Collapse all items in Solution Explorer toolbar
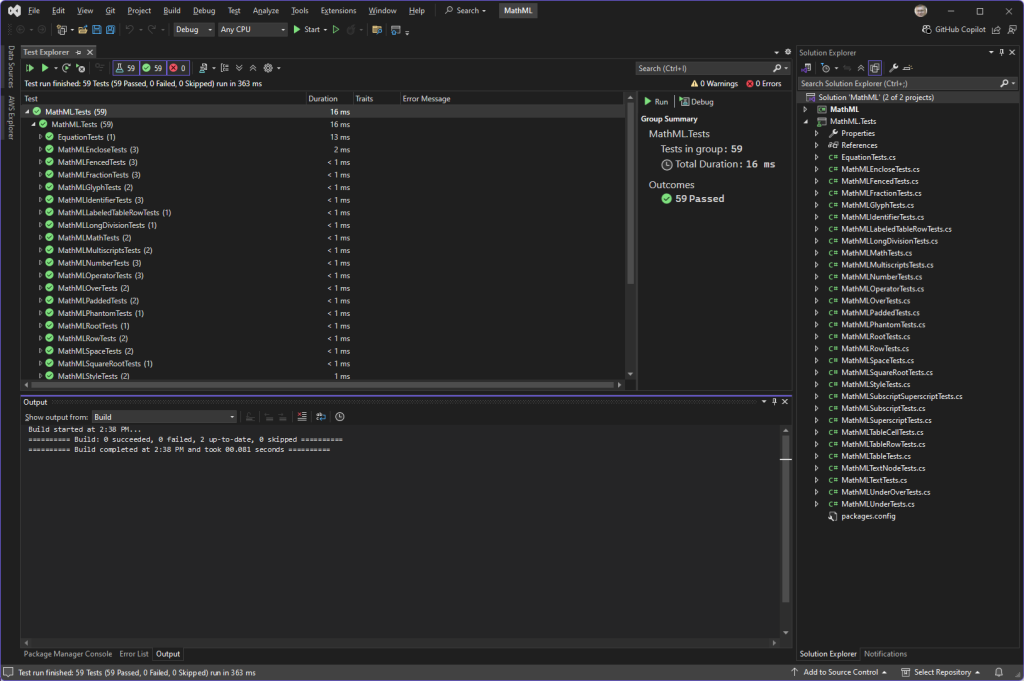This screenshot has height=681, width=1024. 861,68
